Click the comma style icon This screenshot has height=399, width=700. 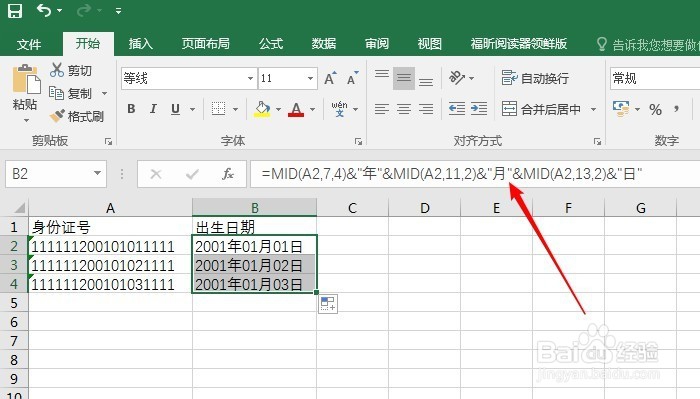click(x=677, y=108)
